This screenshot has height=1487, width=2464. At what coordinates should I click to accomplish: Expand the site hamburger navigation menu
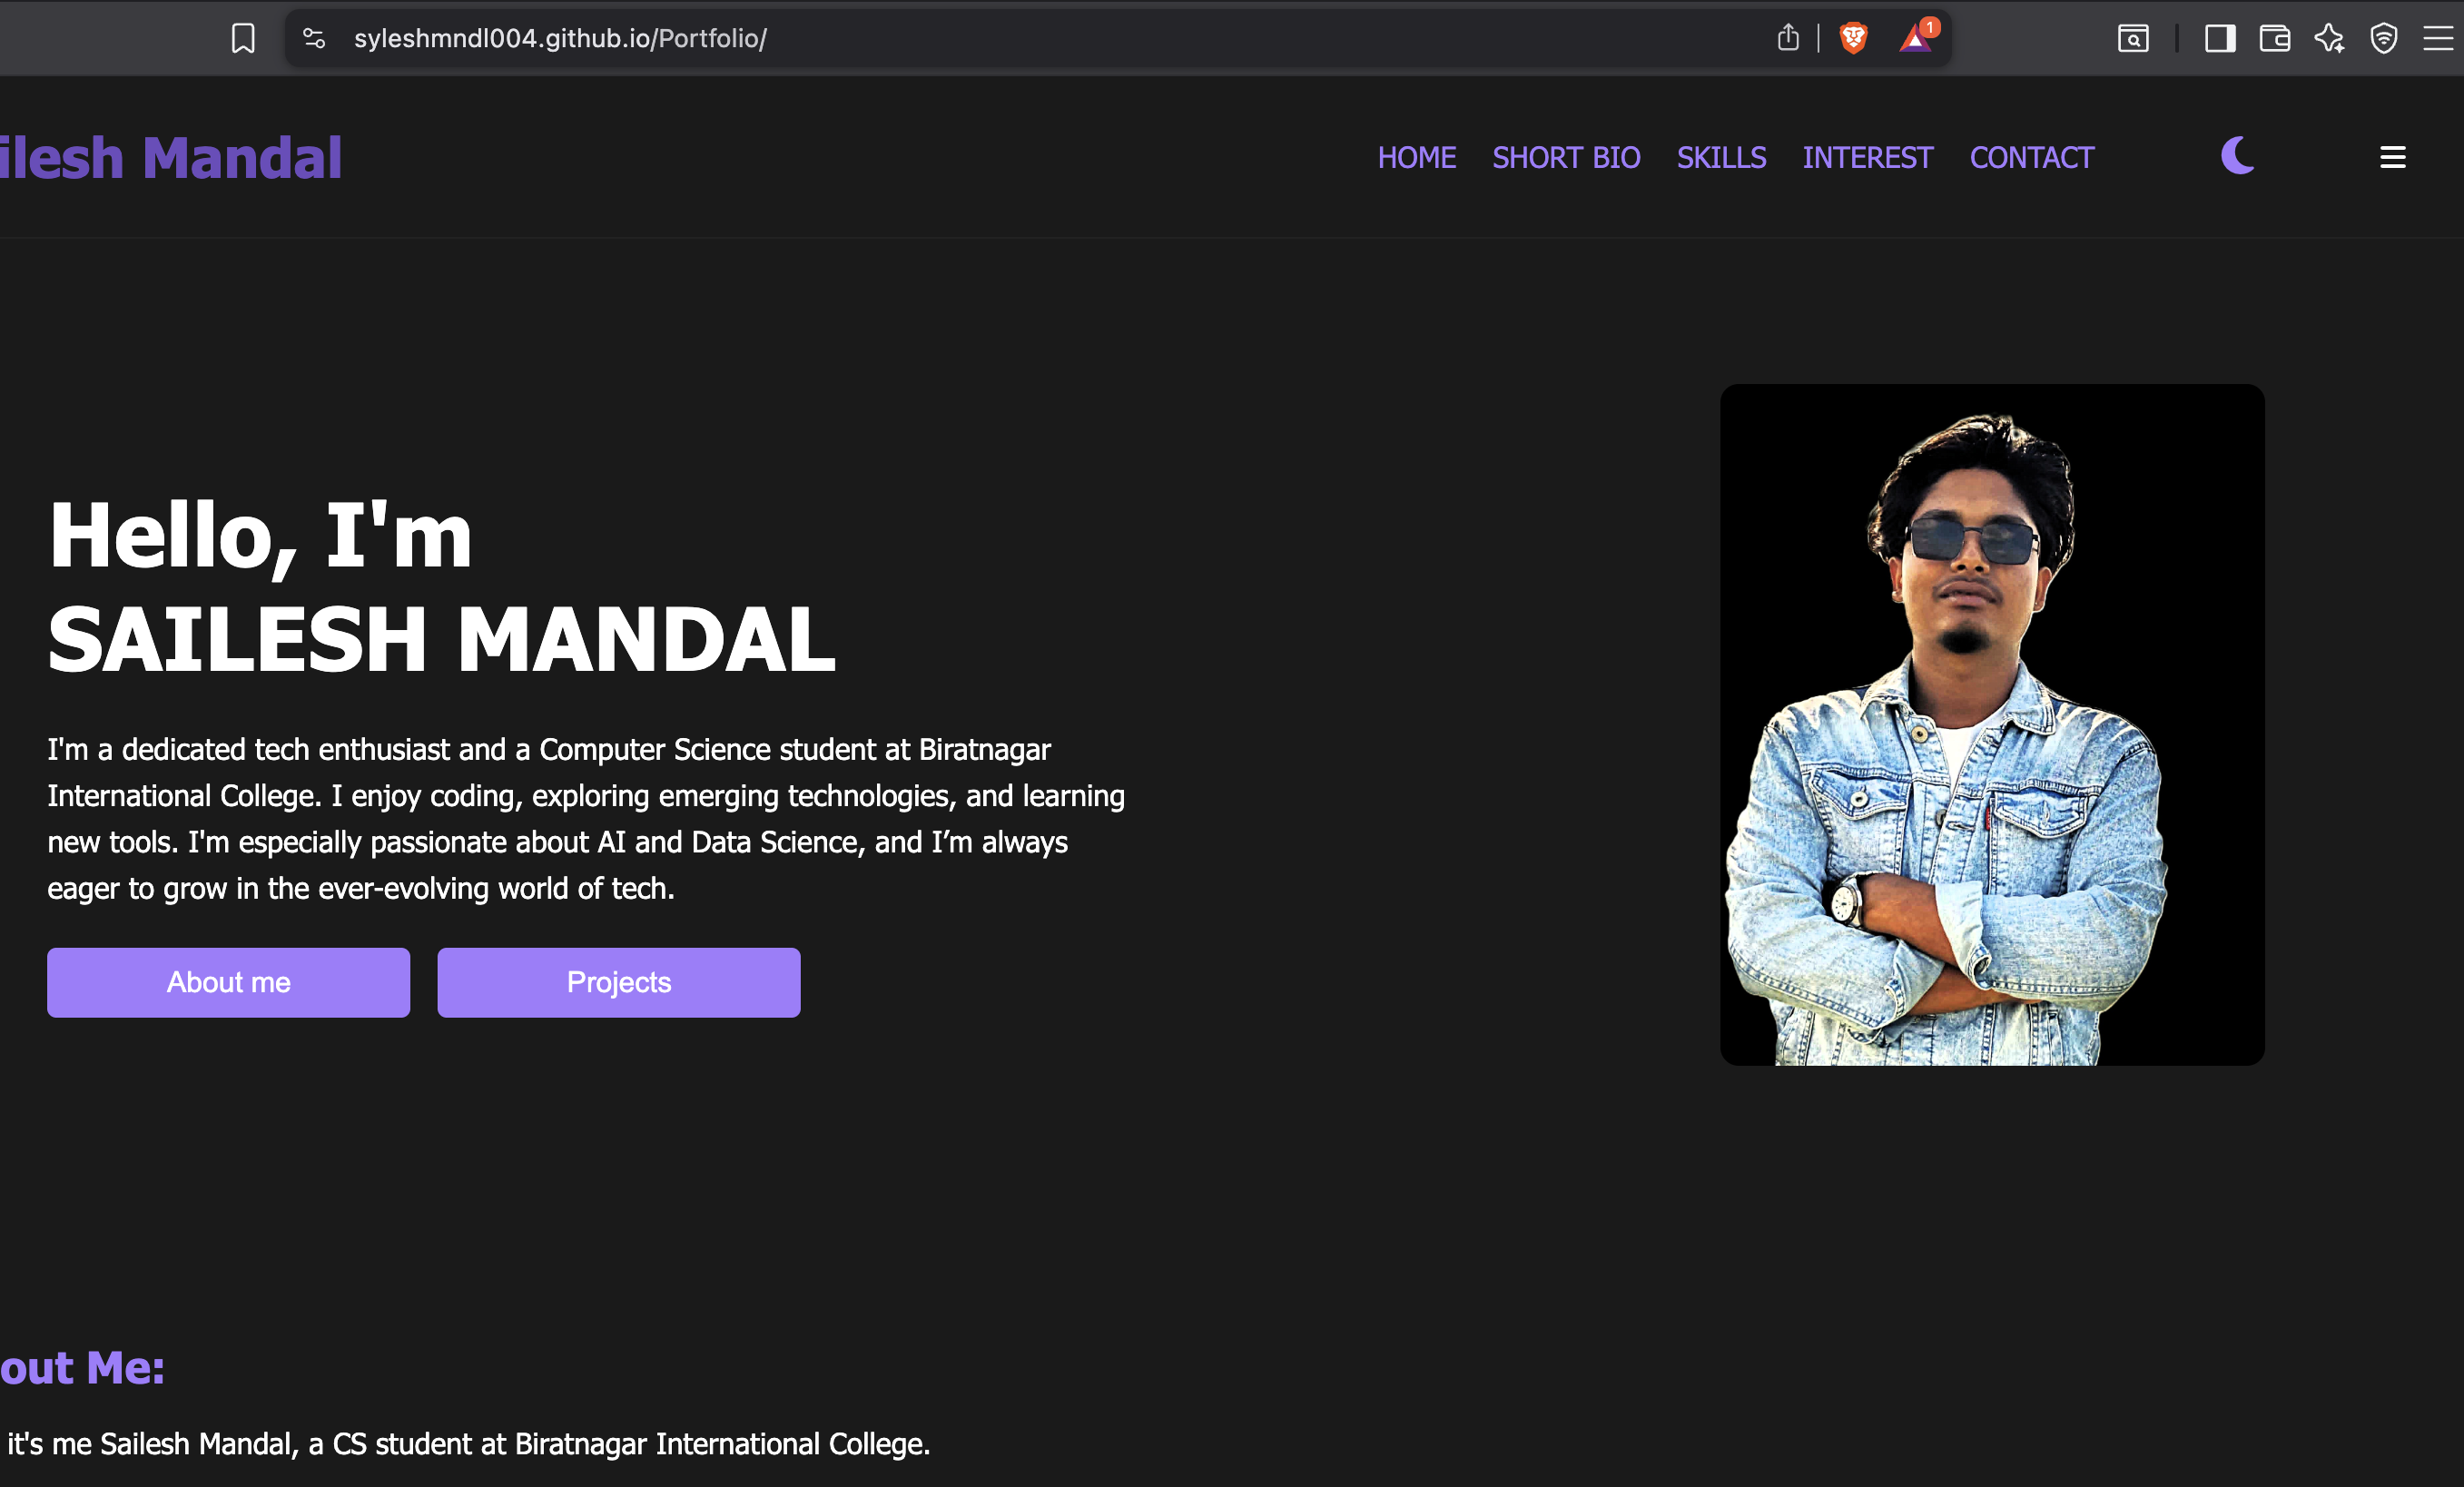[2392, 157]
